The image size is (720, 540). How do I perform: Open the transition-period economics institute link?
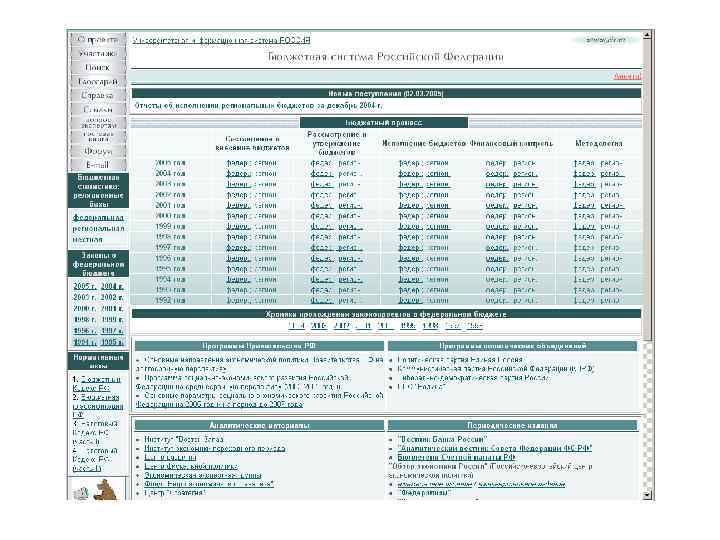214,448
